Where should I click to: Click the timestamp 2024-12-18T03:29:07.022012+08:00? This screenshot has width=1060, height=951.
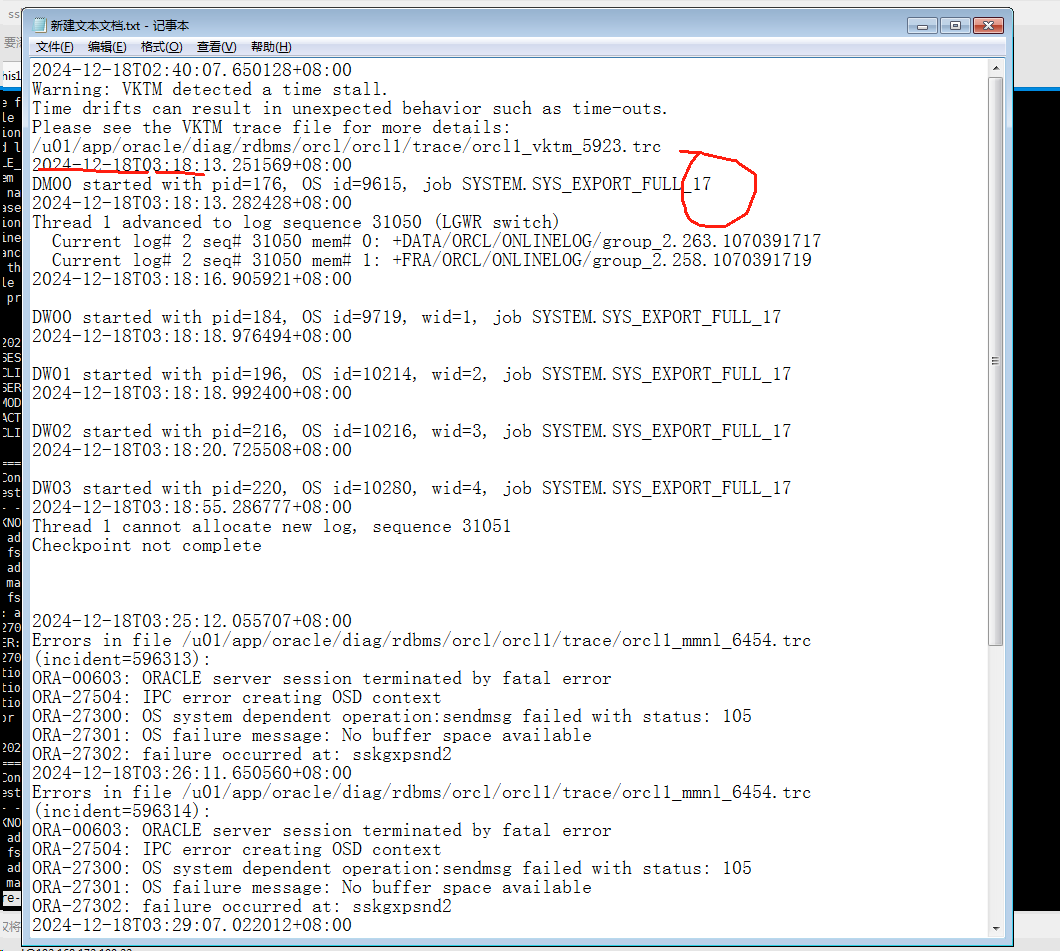tap(192, 925)
